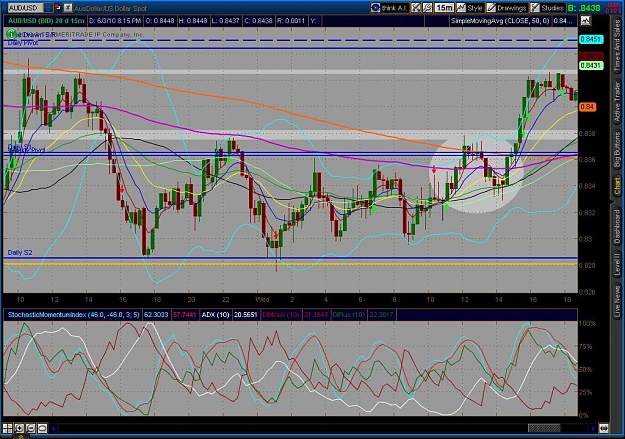
Task: Open the Big Buttons side tab
Action: 617,149
